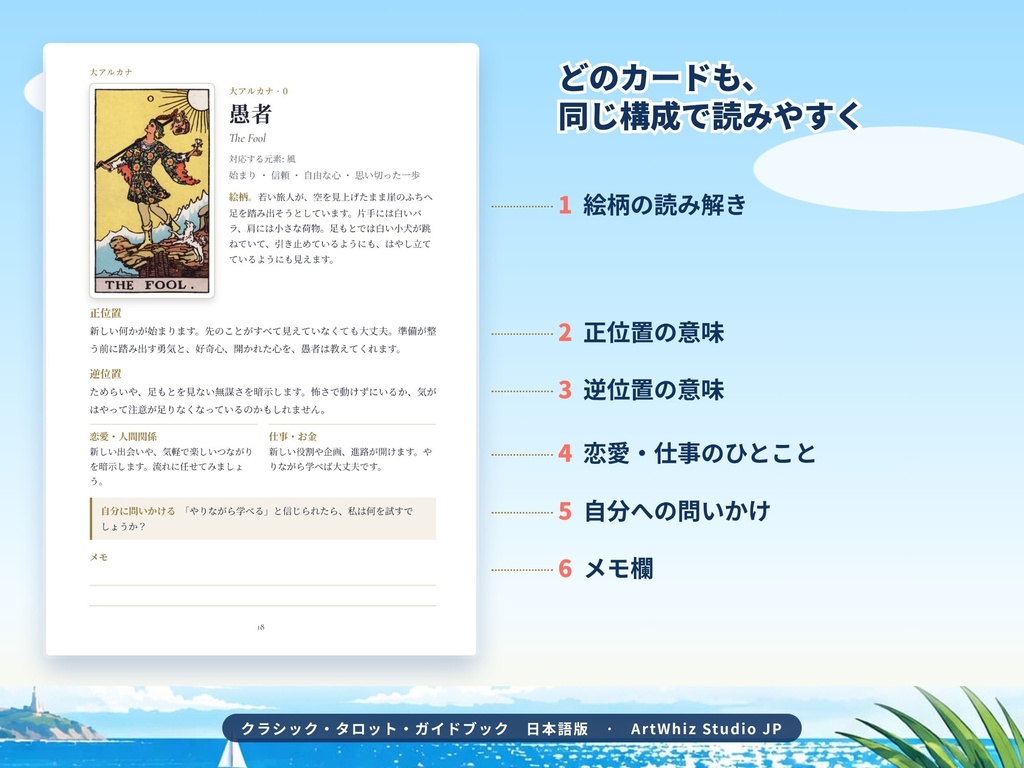
Task: Click page number 18
Action: [261, 627]
